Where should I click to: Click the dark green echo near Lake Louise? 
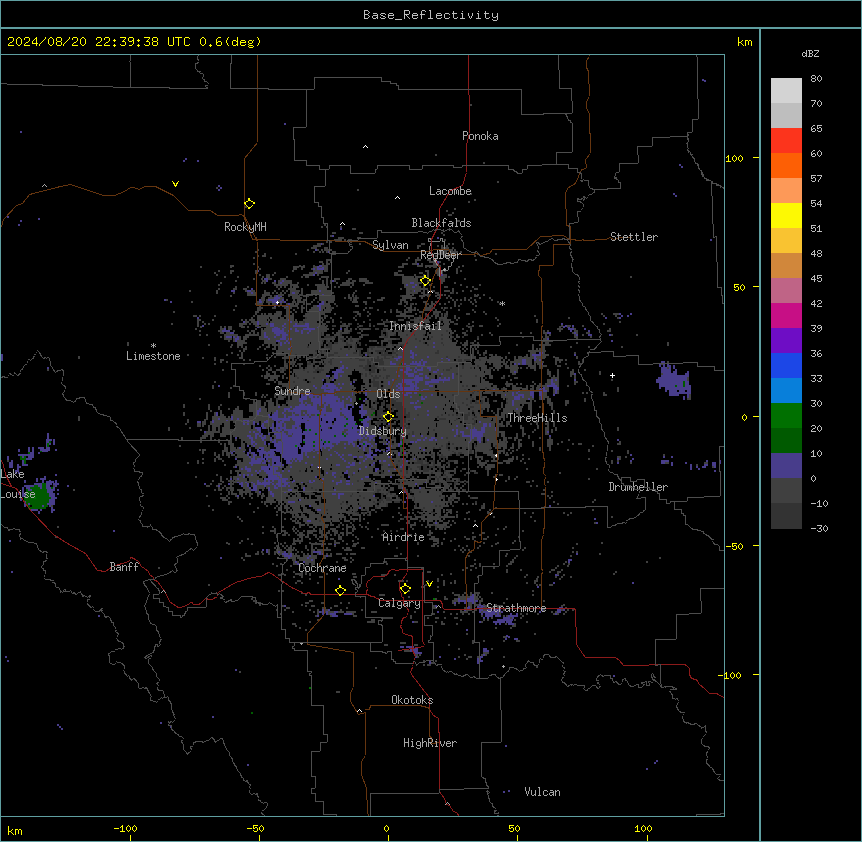coord(37,496)
